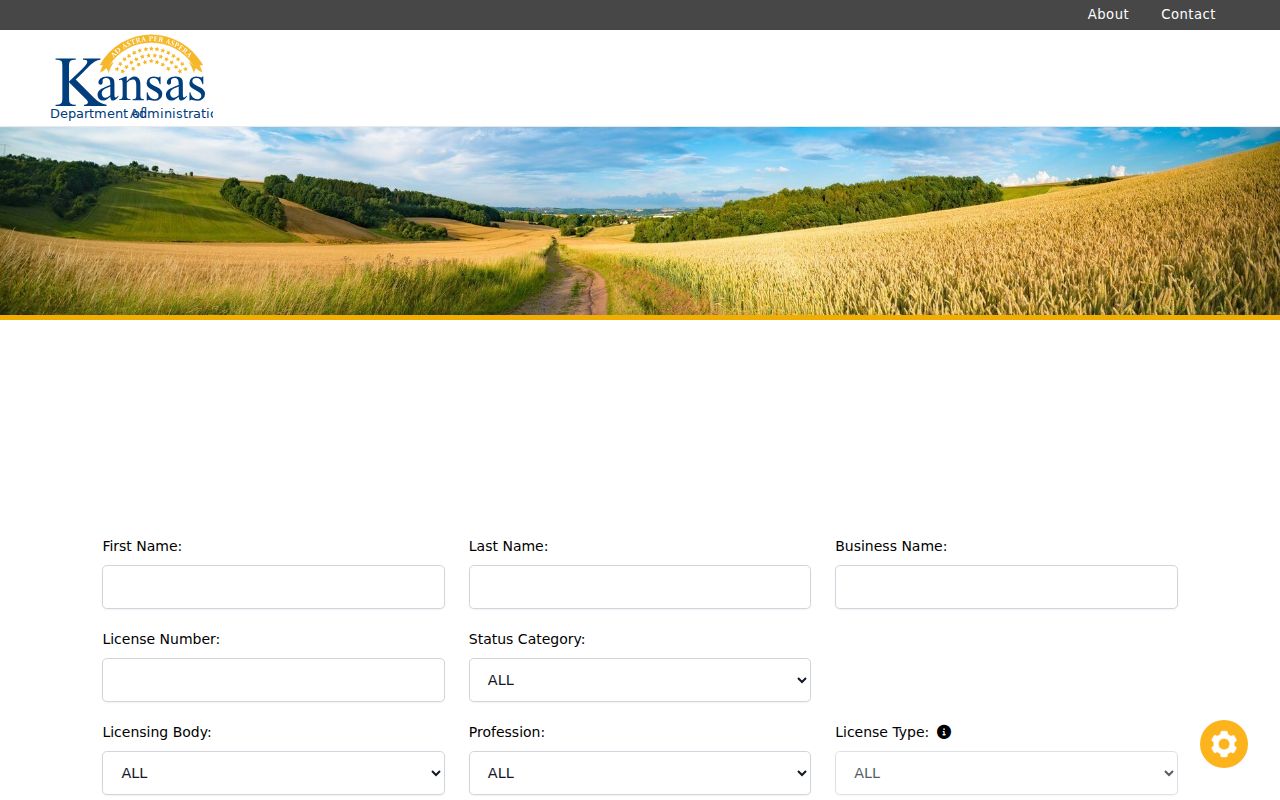The width and height of the screenshot is (1280, 800).
Task: Click the 'Last Name:' label
Action: 508,546
